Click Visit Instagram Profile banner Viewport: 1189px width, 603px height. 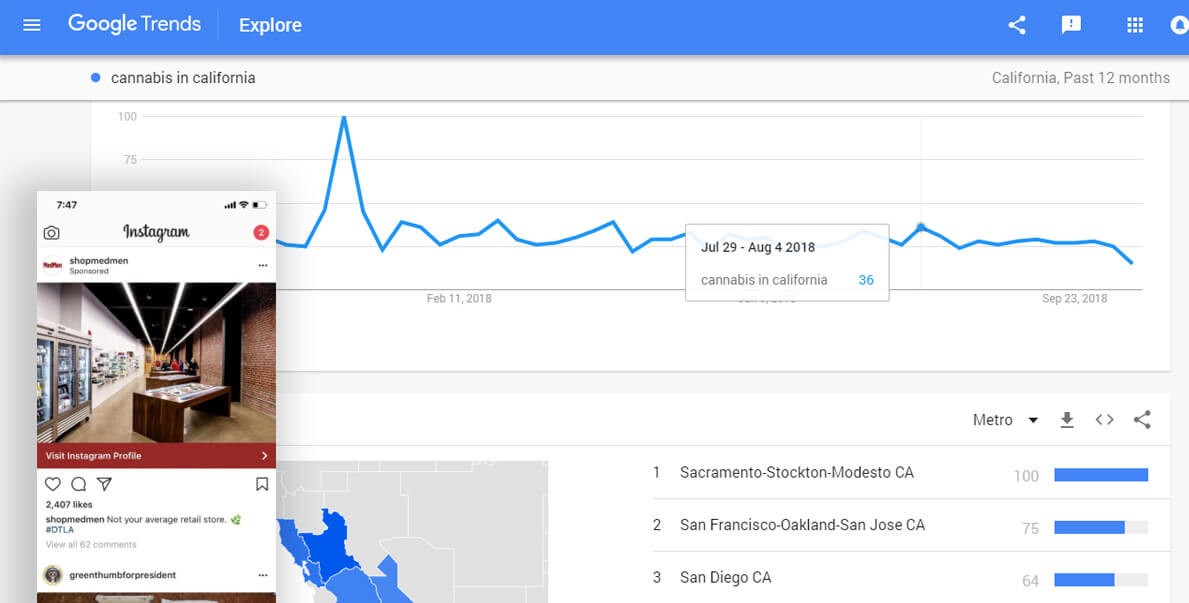[x=156, y=456]
